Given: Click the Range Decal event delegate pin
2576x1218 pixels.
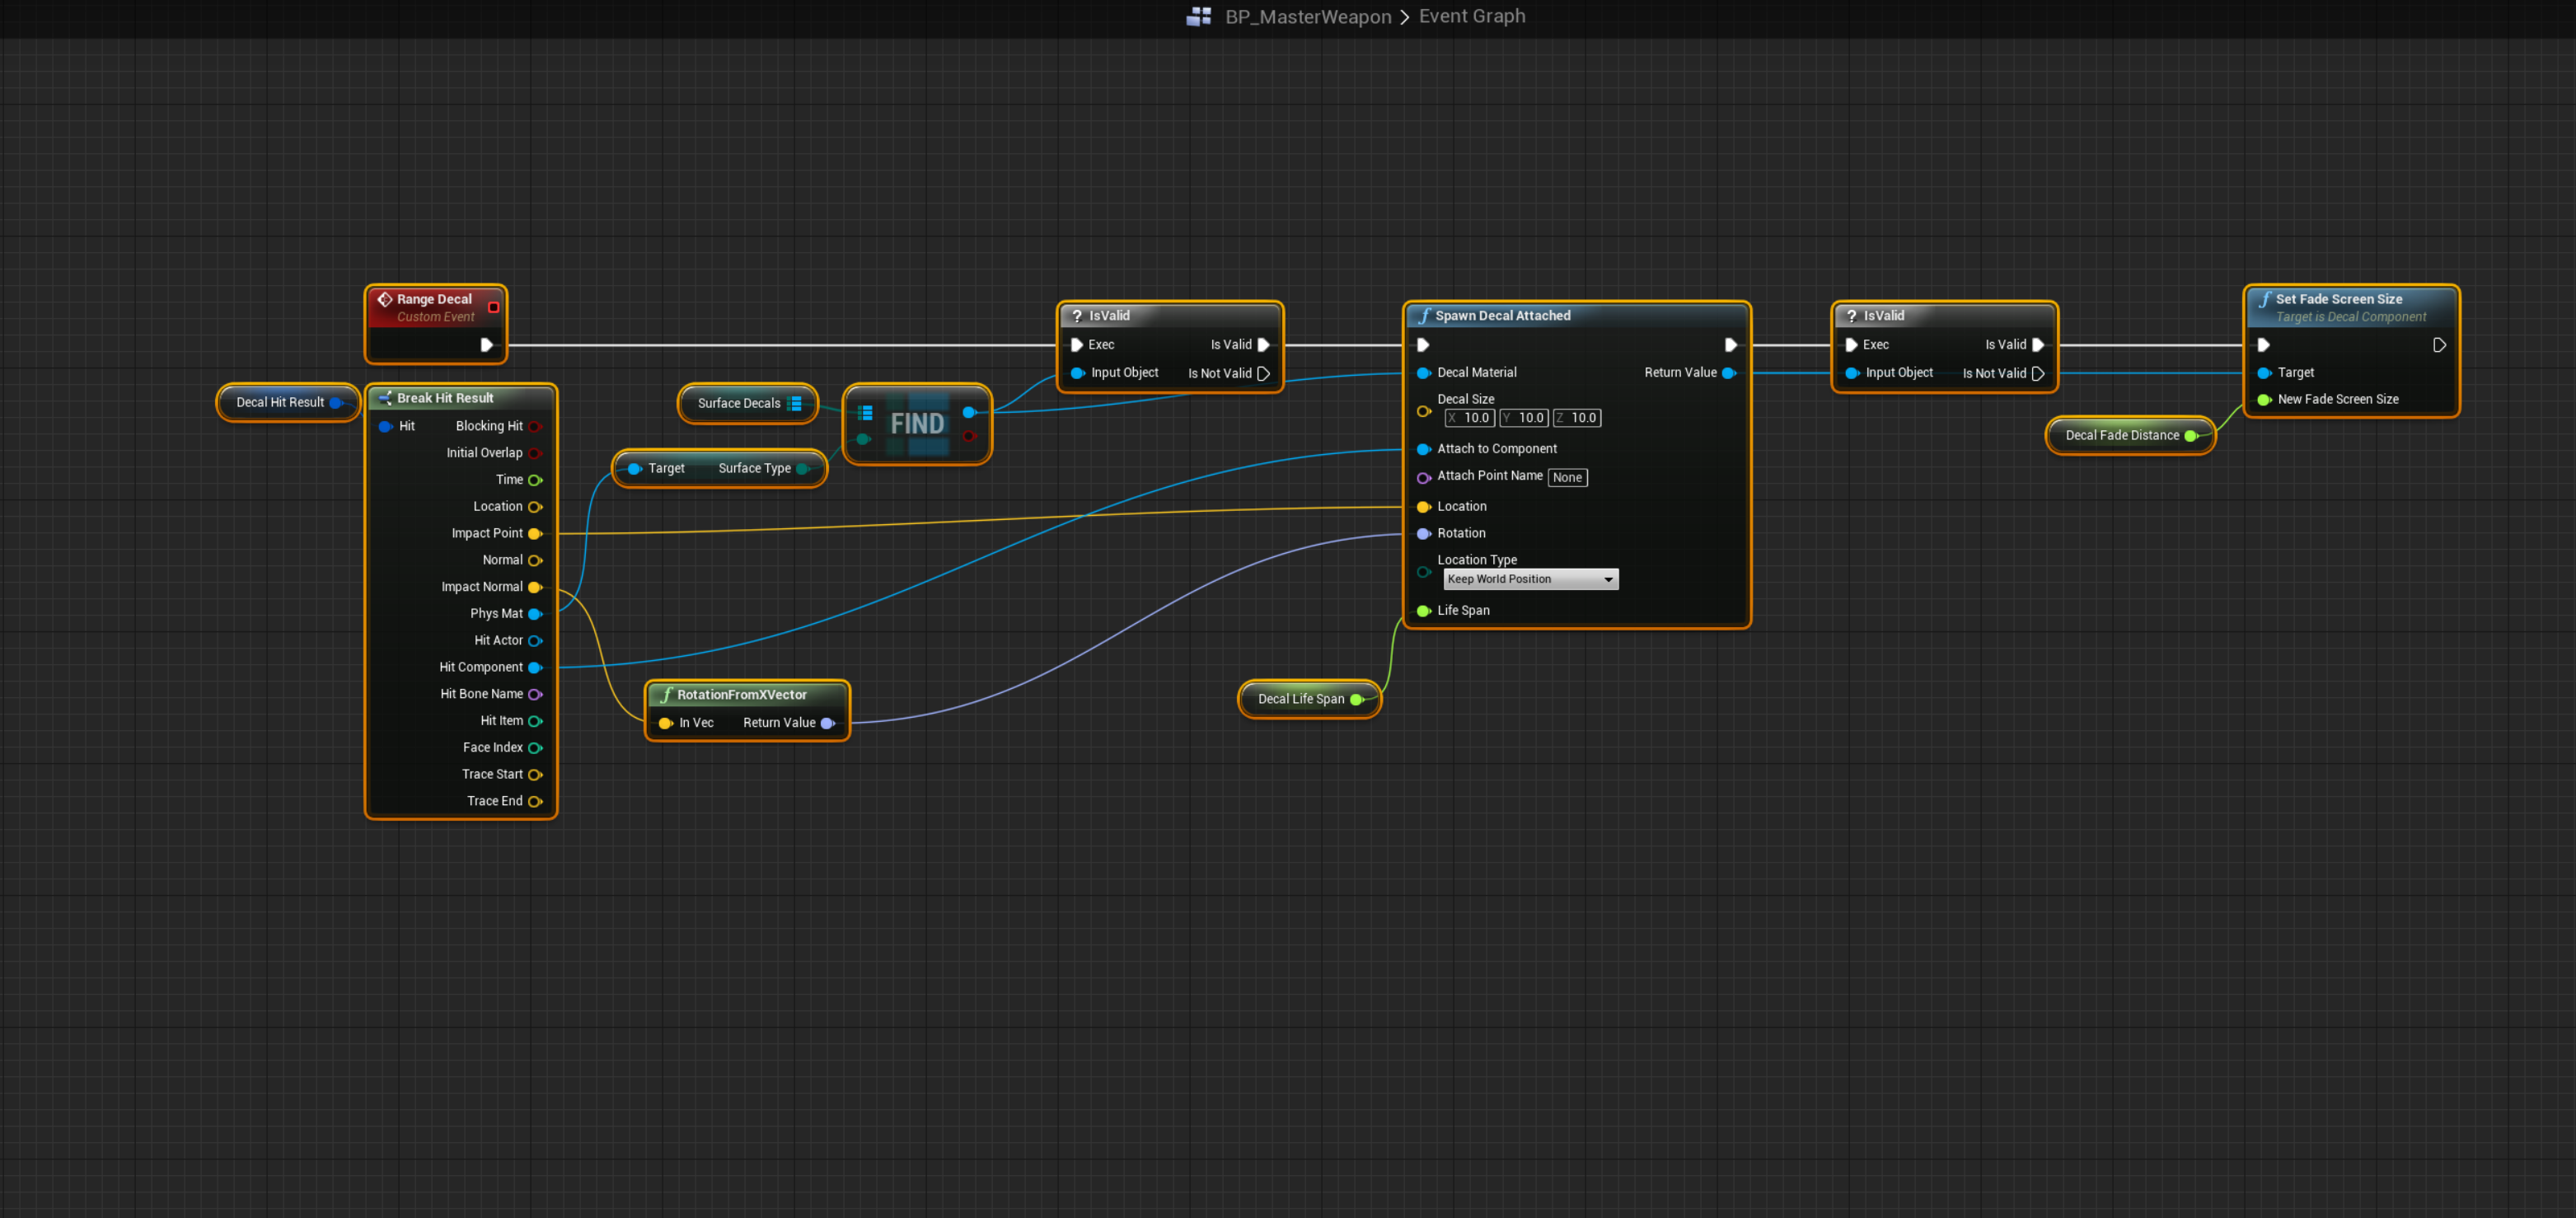Looking at the screenshot, I should click(493, 307).
